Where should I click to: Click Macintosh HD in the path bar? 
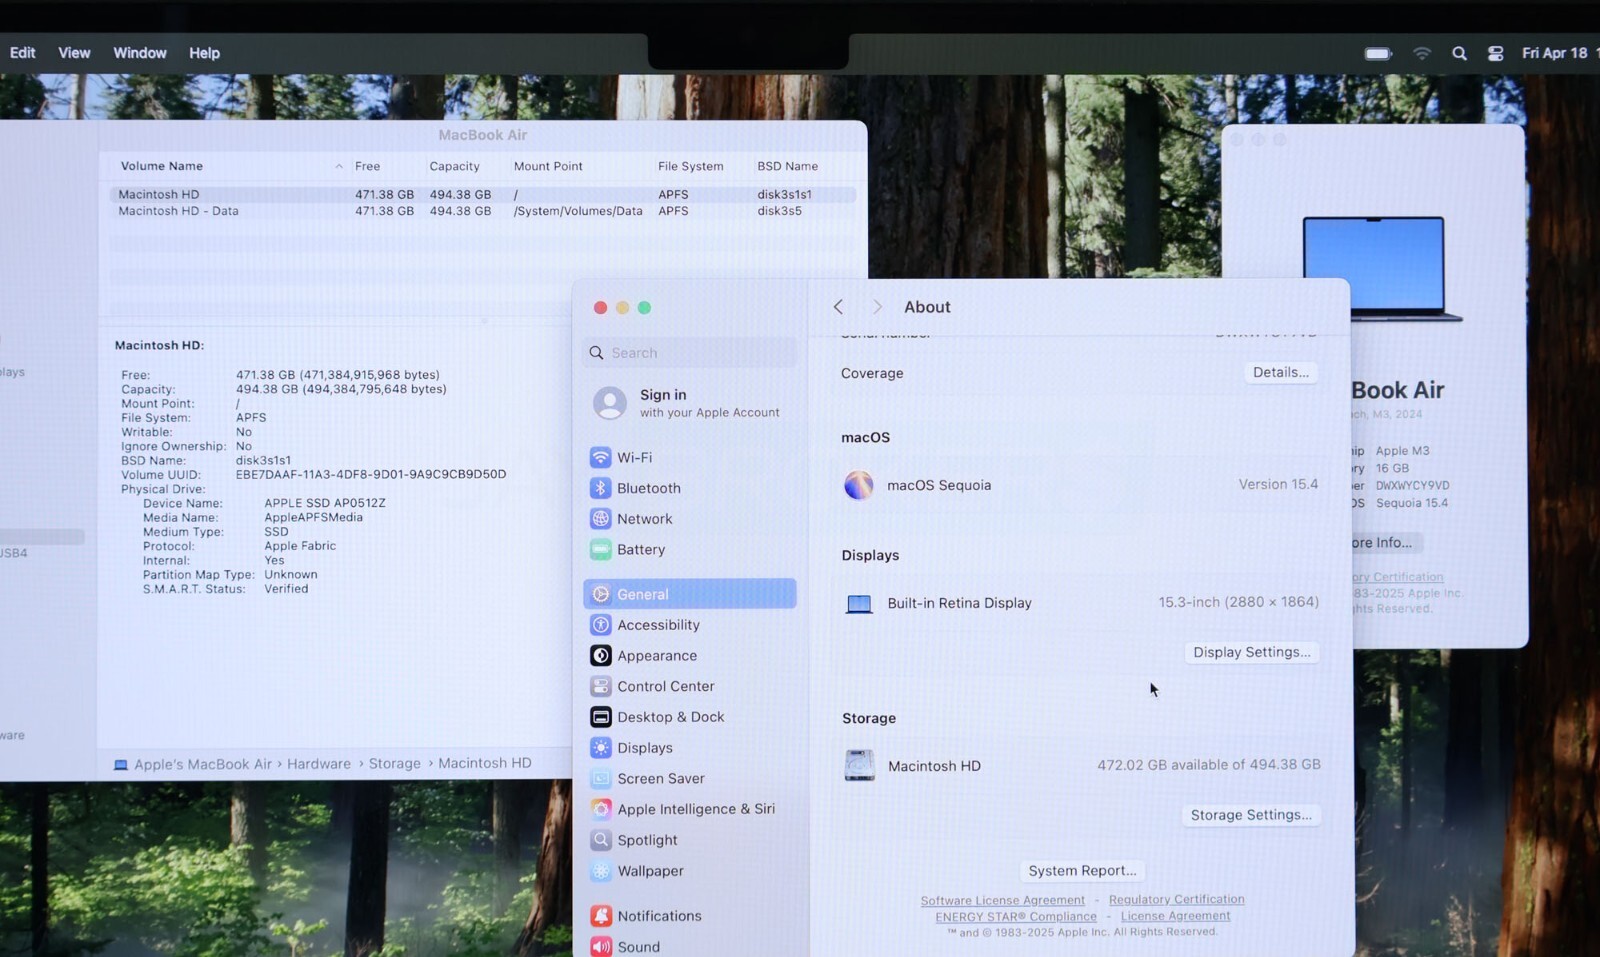tap(485, 763)
